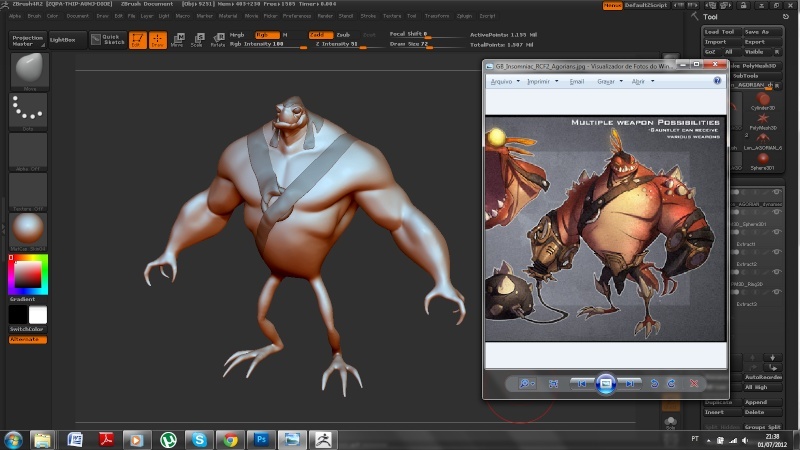
Task: Open the Zplugin menu
Action: pos(464,16)
